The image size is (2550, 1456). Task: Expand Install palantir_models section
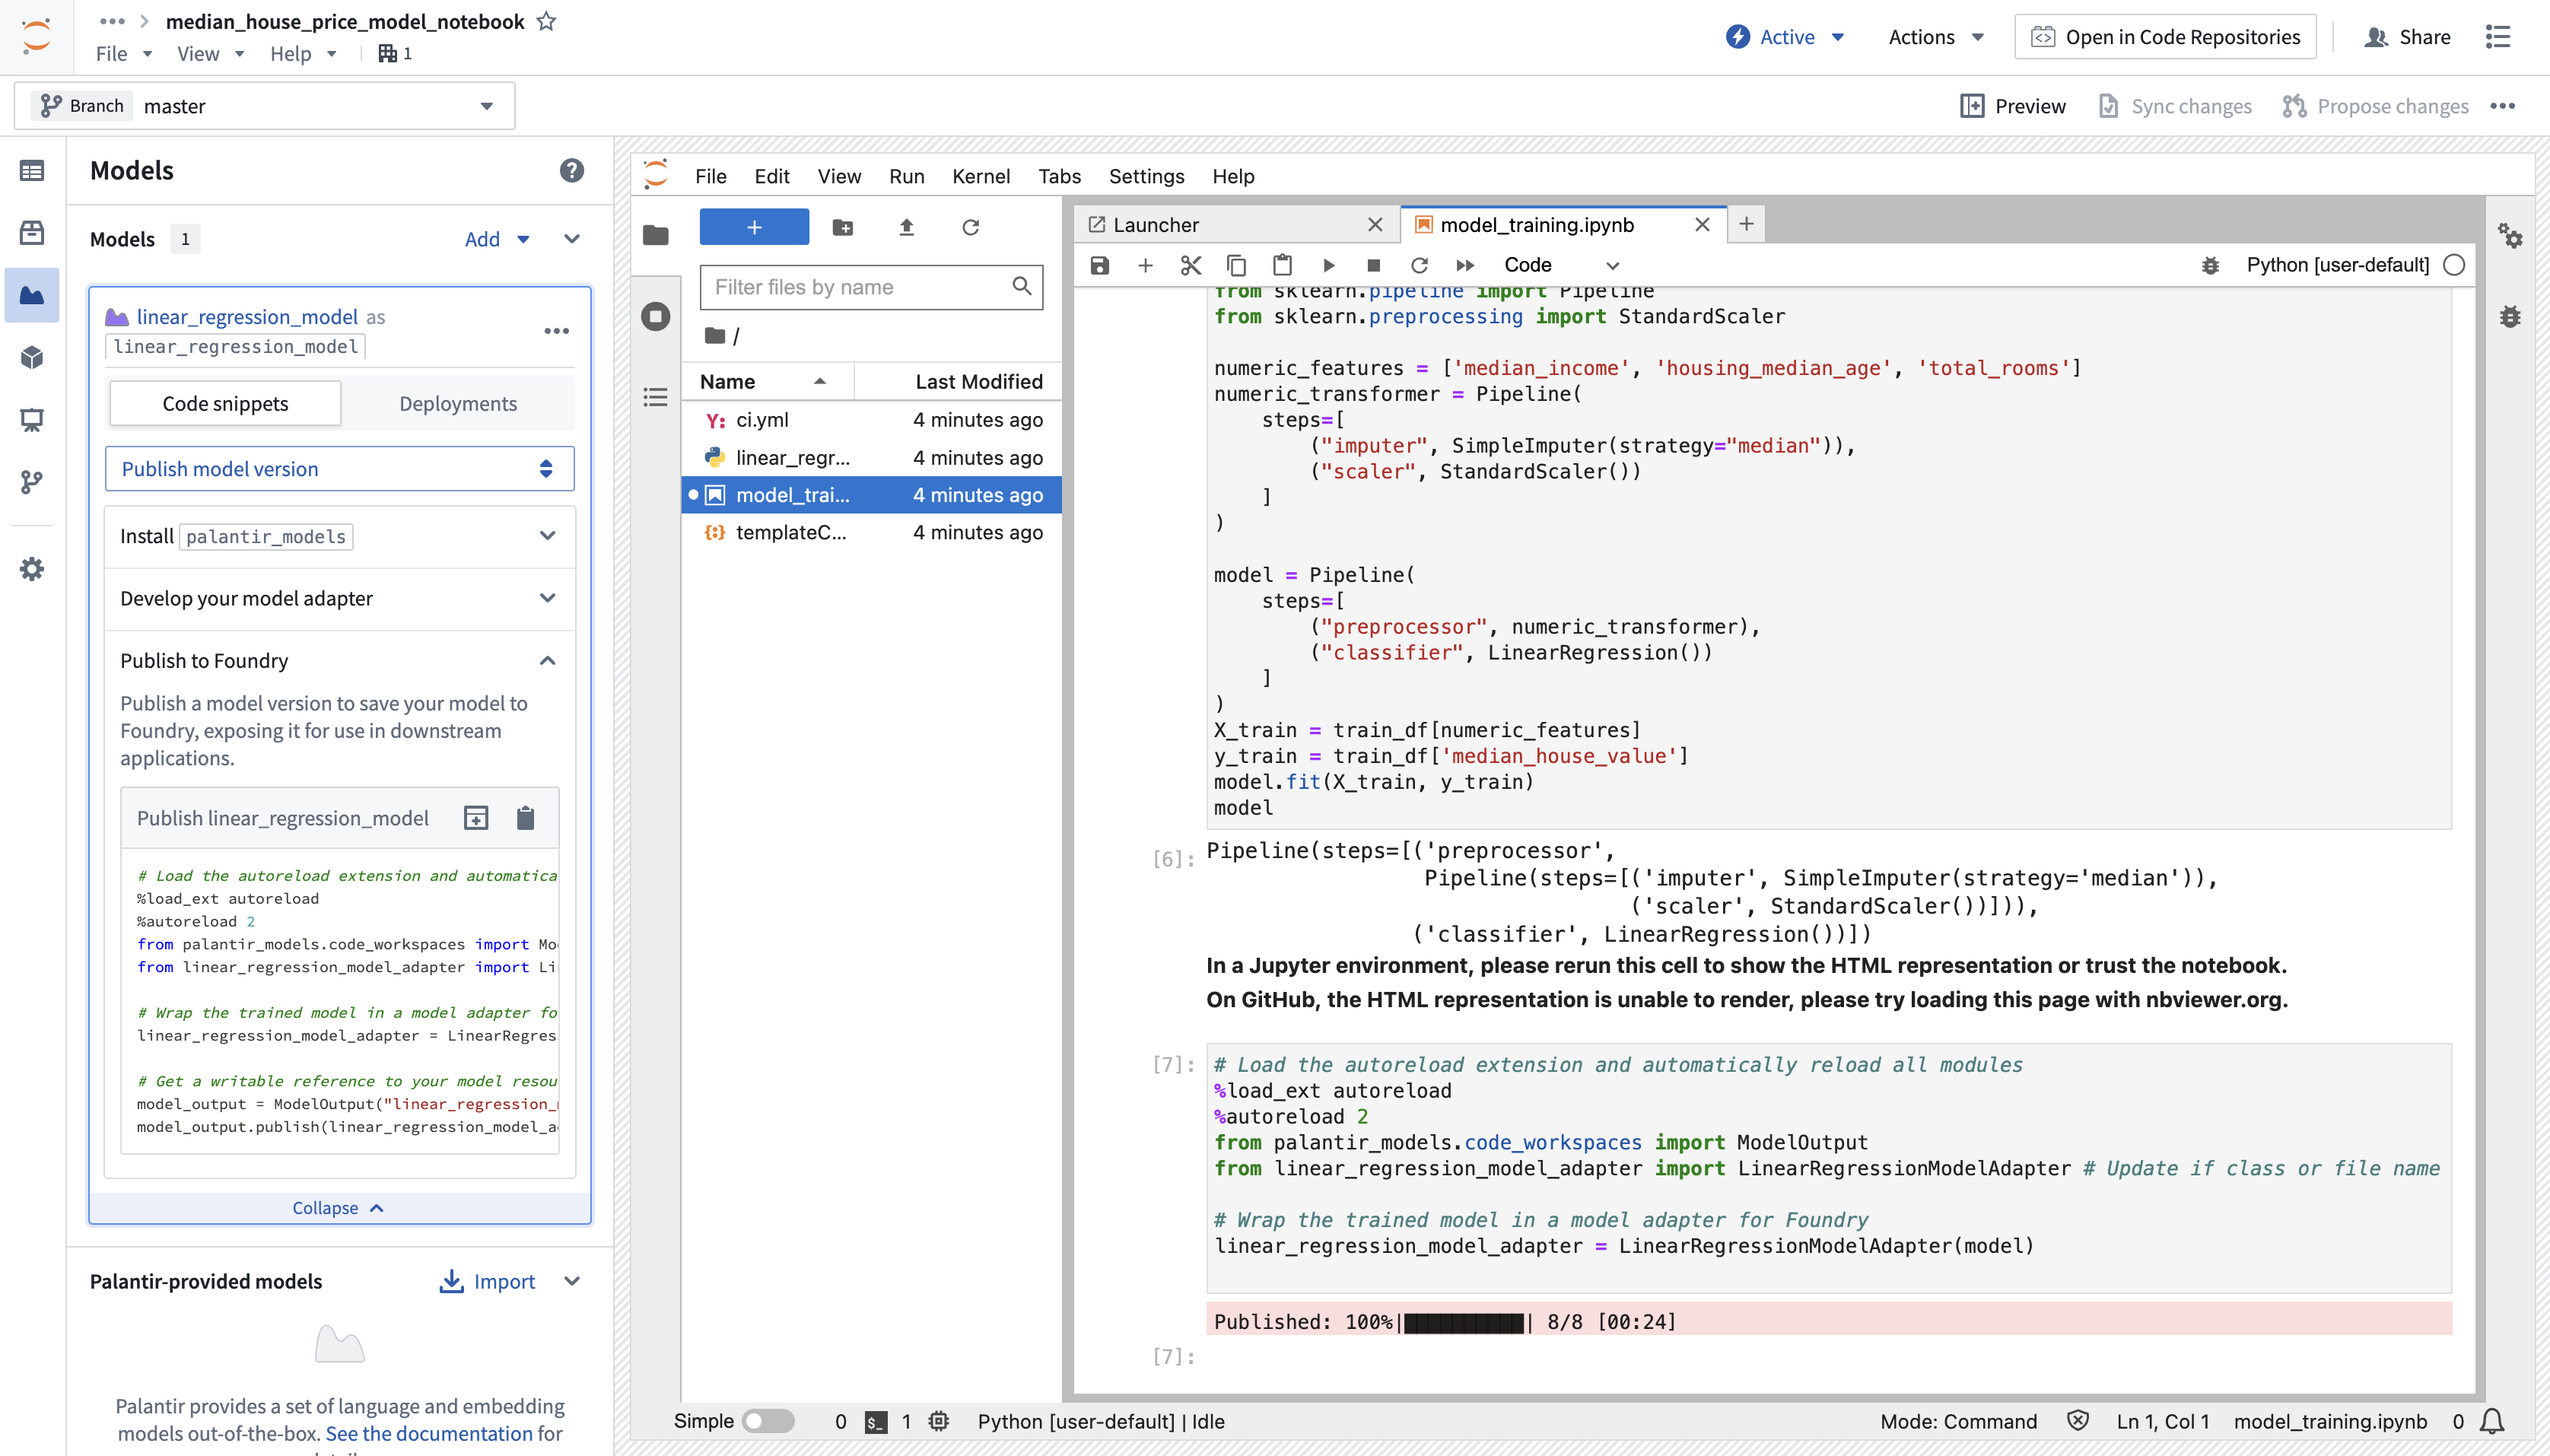pos(340,536)
